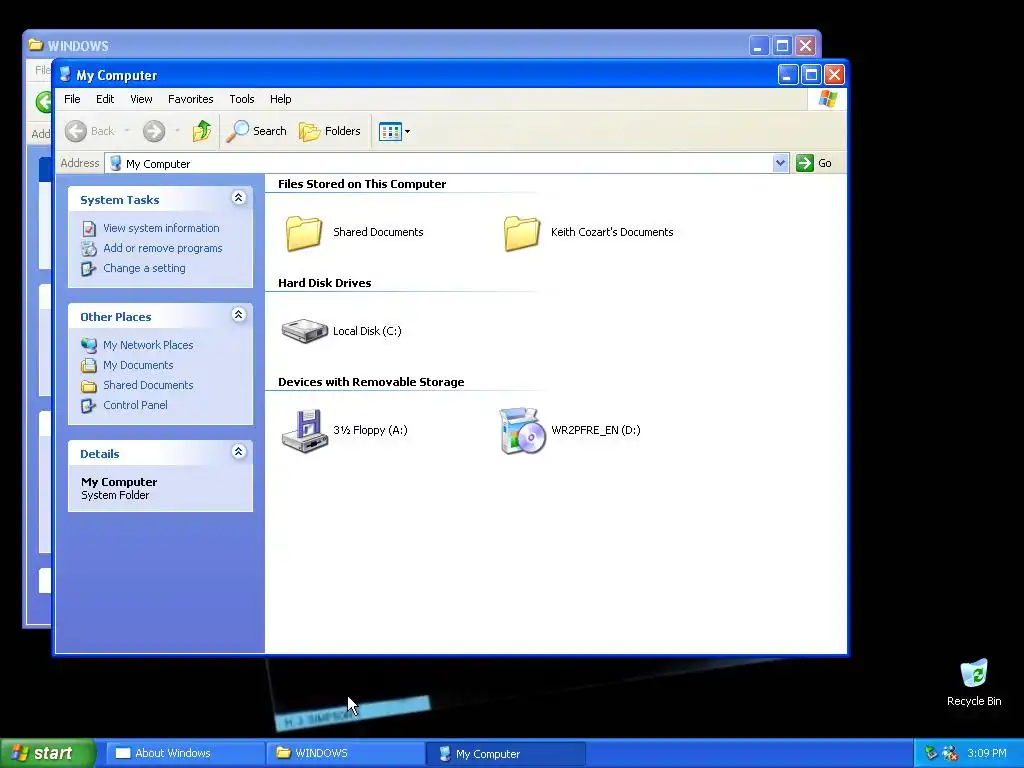Expand the Address bar dropdown
Viewport: 1024px width, 768px height.
point(780,163)
